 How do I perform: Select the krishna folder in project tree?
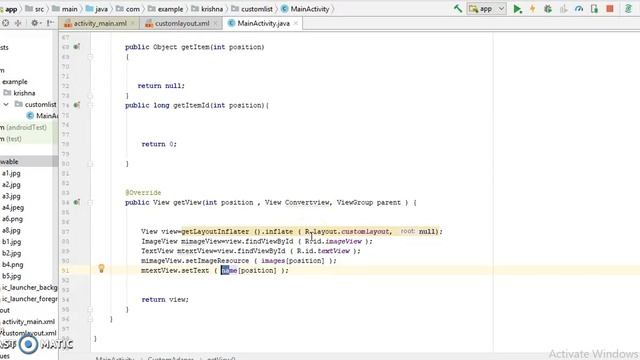pyautogui.click(x=20, y=93)
